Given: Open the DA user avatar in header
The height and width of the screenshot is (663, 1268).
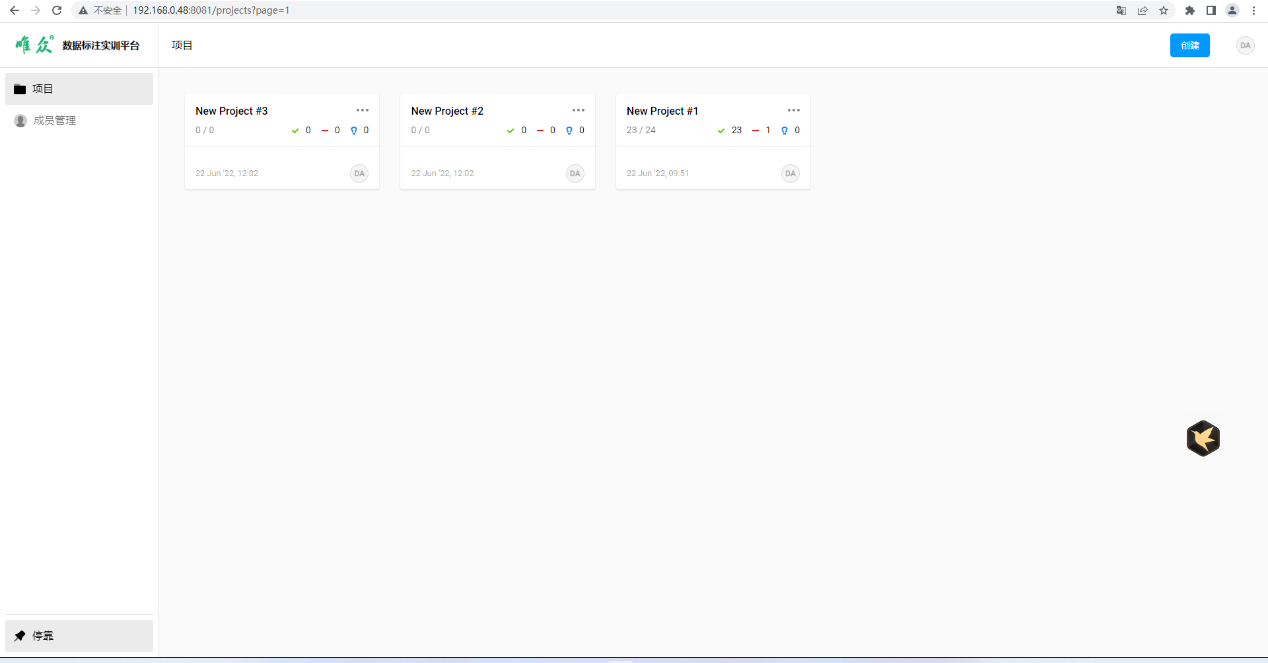Looking at the screenshot, I should [x=1245, y=45].
